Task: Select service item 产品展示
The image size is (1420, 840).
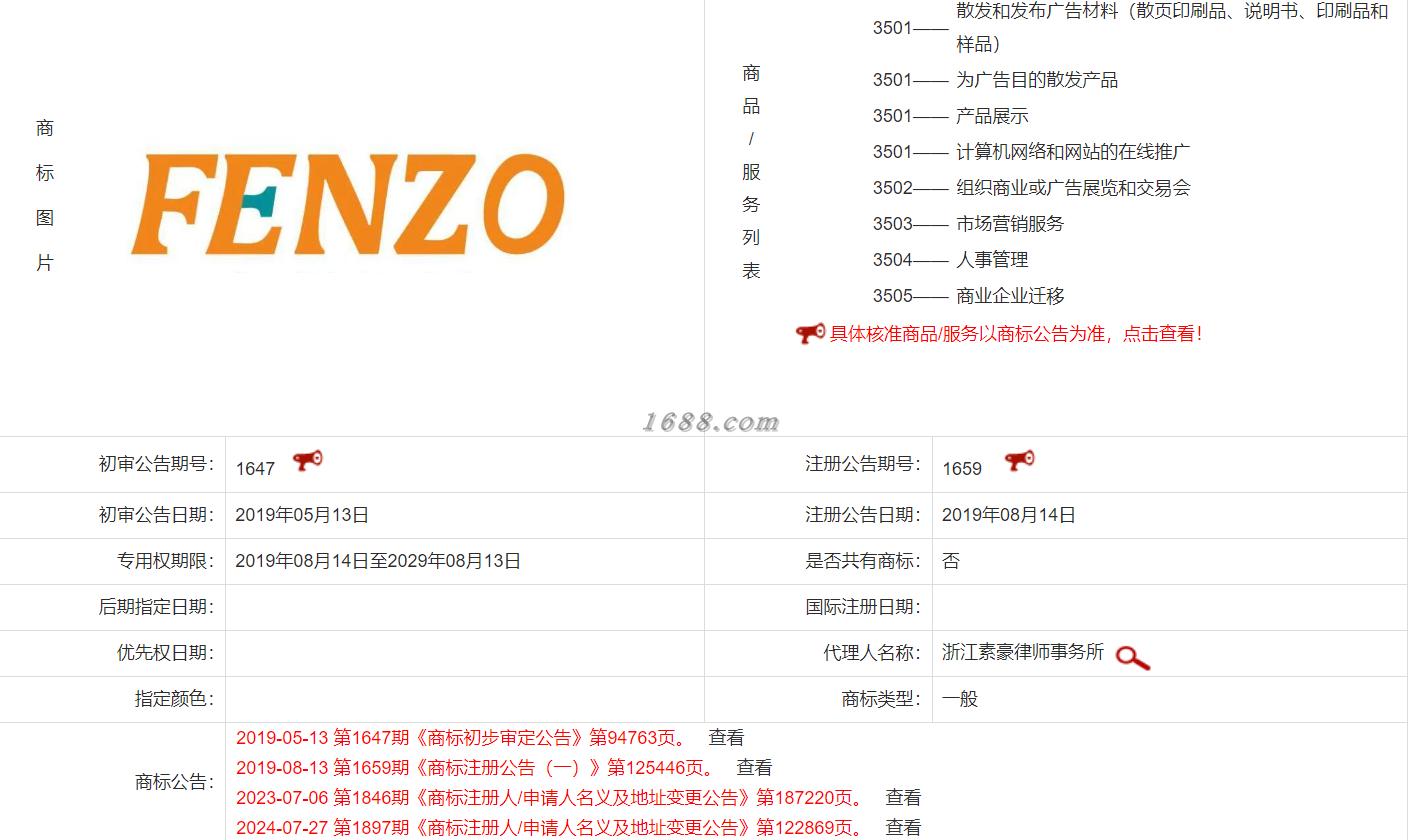Action: tap(992, 116)
